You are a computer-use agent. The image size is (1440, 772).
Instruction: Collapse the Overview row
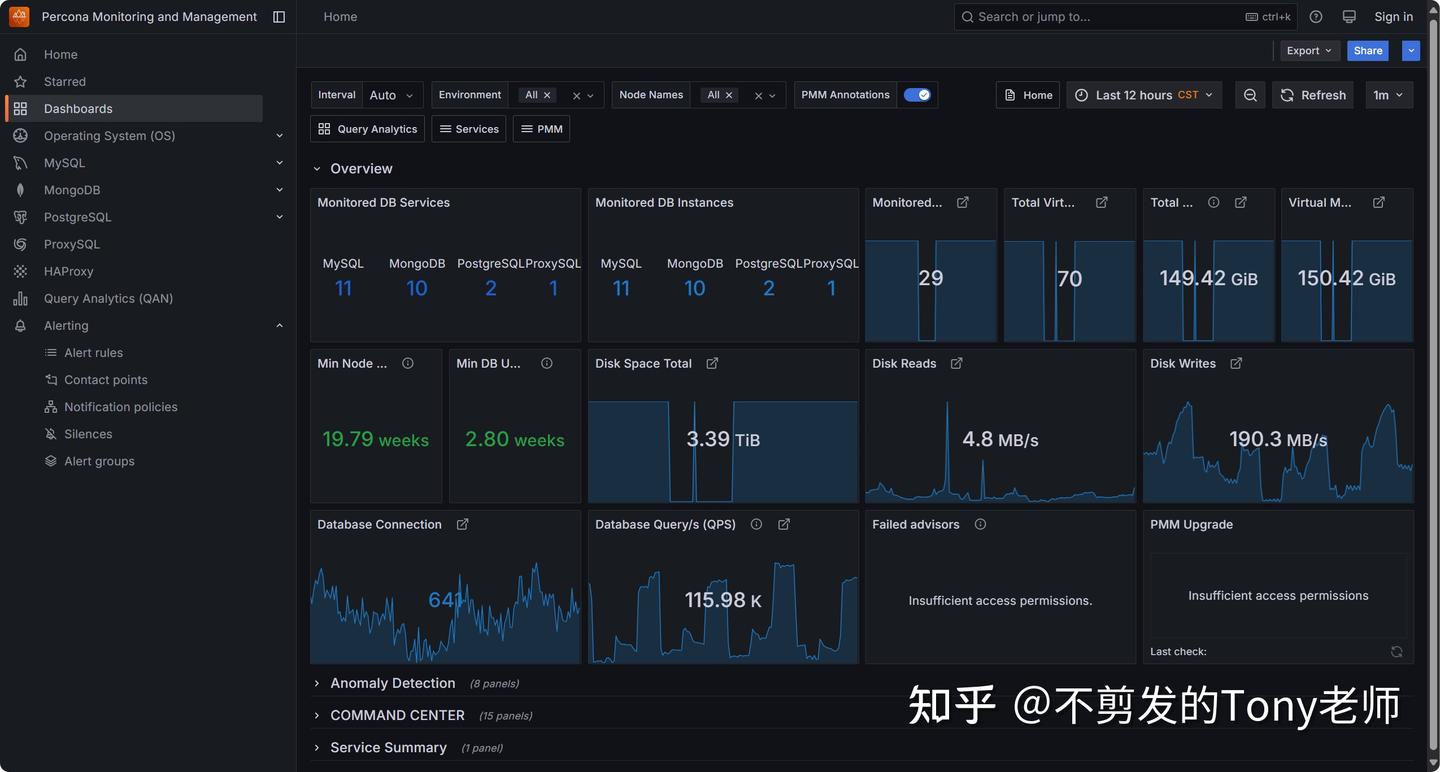pos(317,169)
